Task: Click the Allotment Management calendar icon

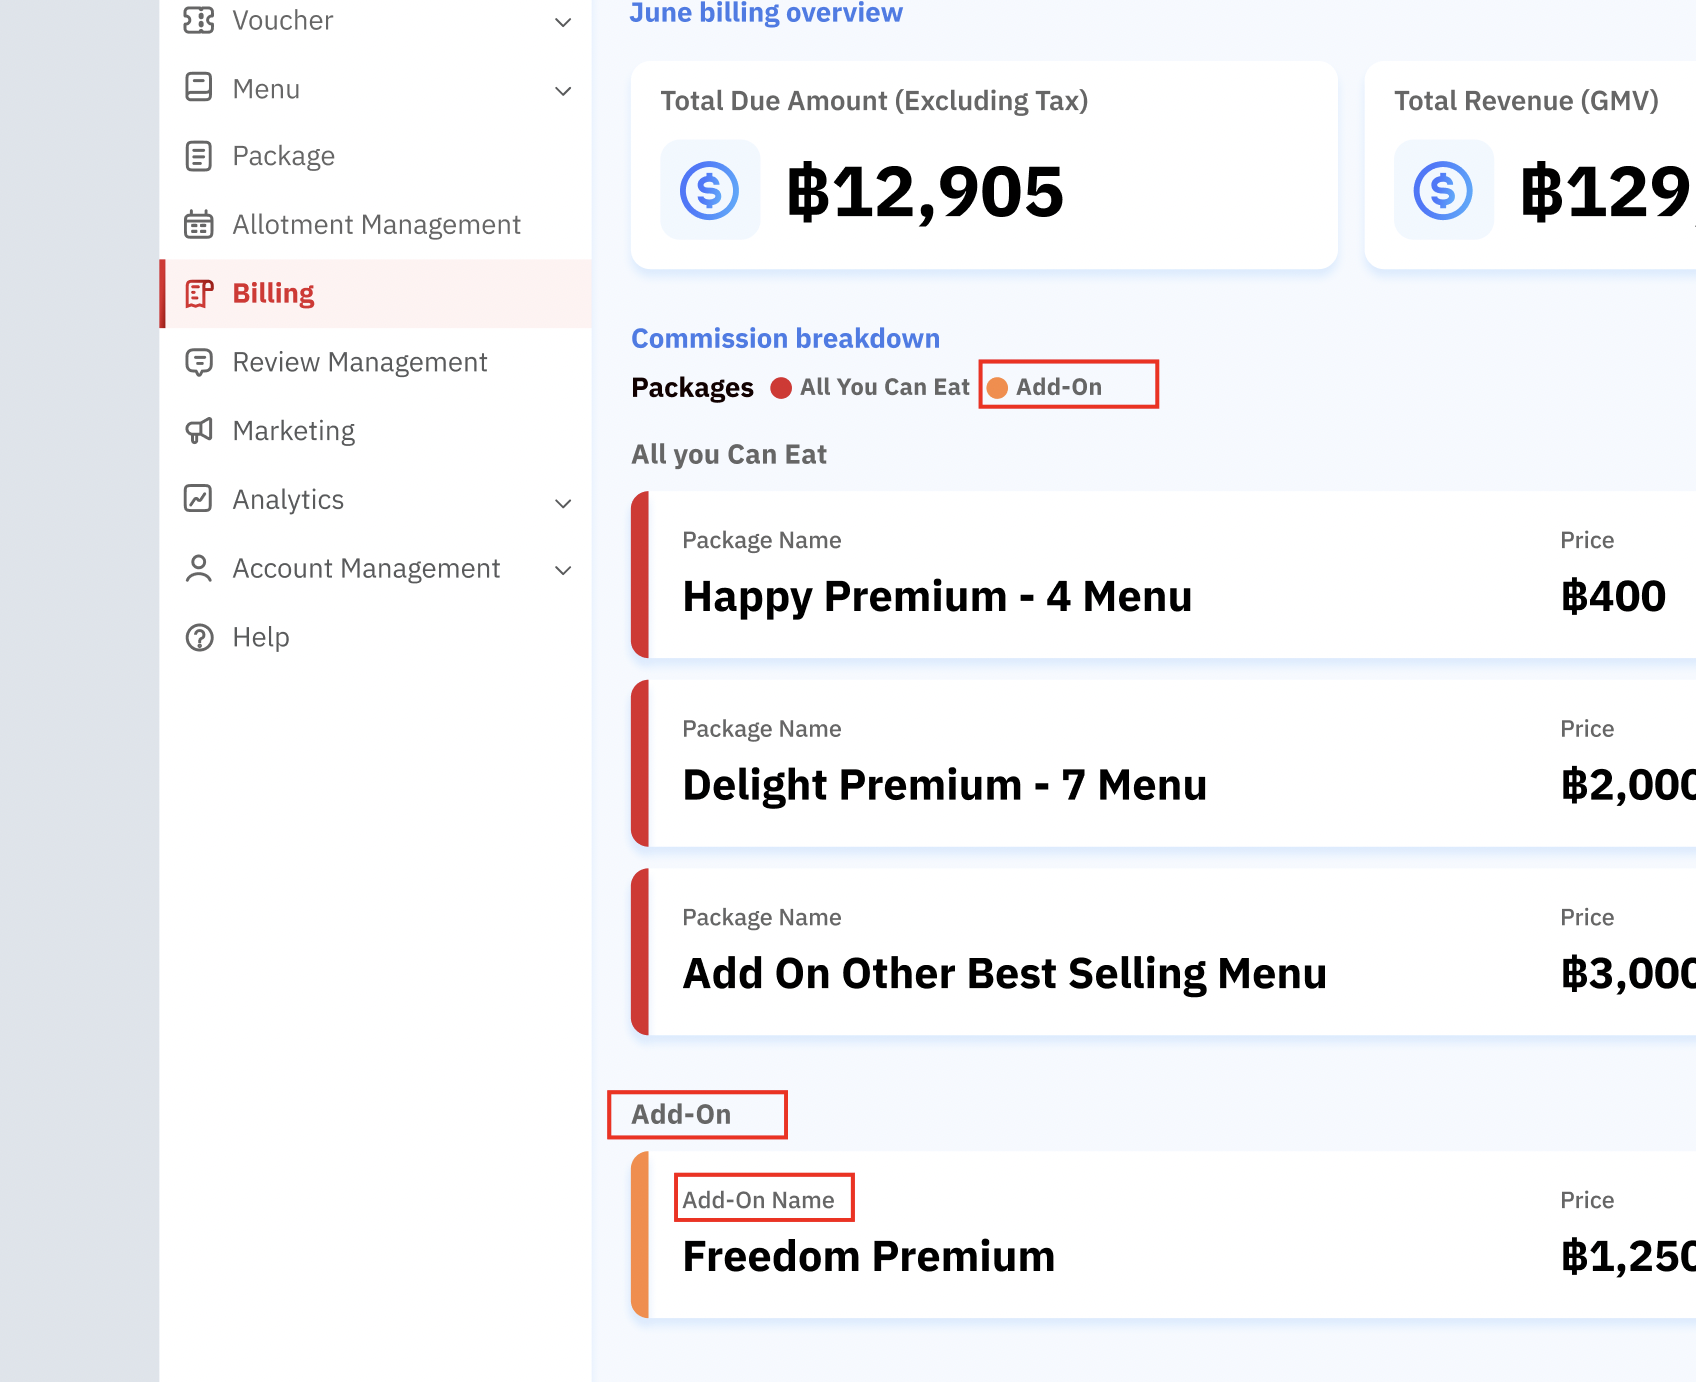Action: (199, 225)
